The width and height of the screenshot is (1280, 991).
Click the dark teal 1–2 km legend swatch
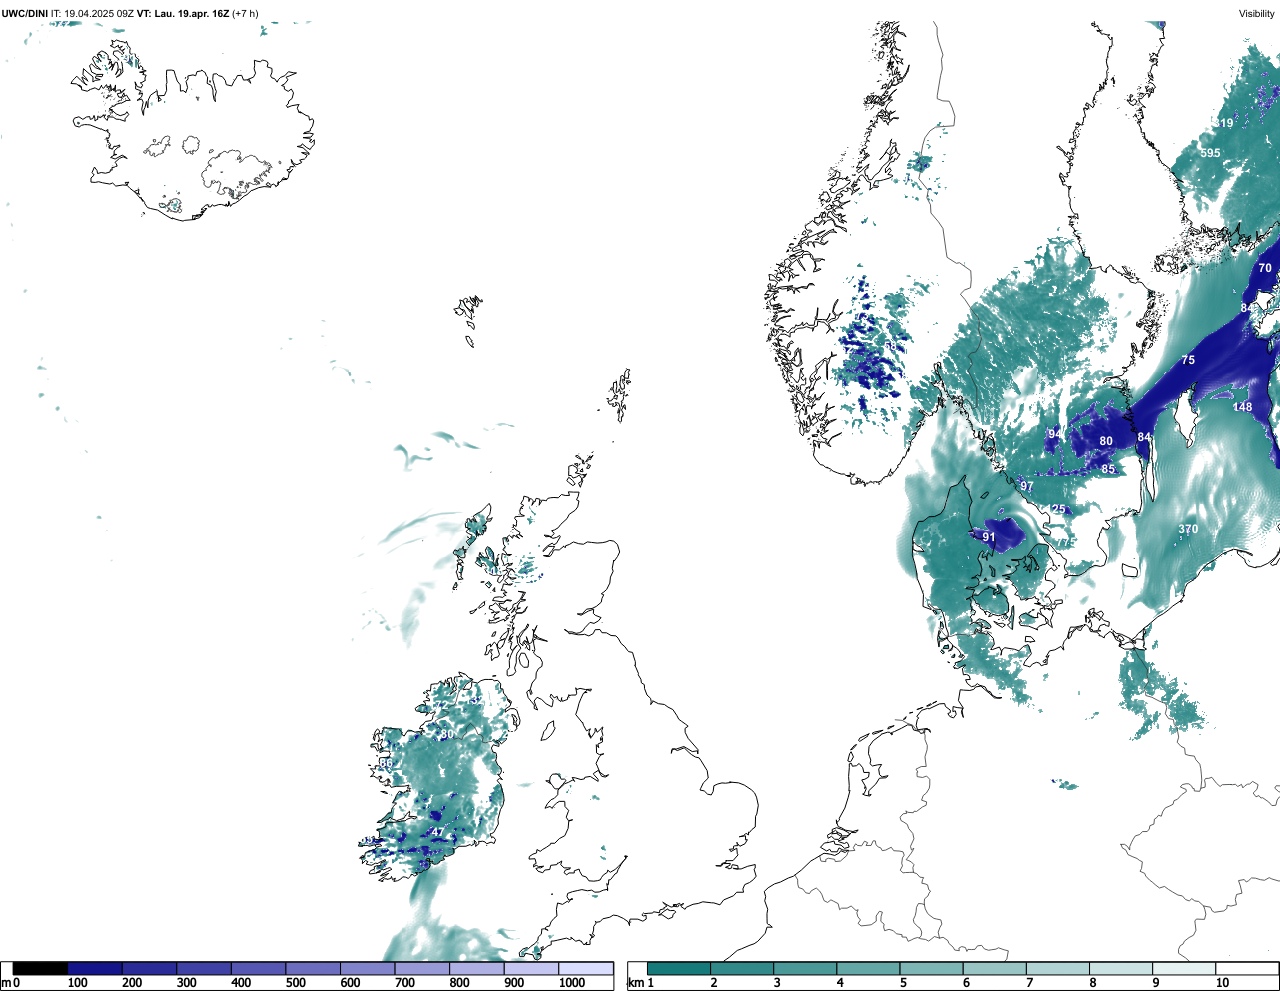pos(679,968)
